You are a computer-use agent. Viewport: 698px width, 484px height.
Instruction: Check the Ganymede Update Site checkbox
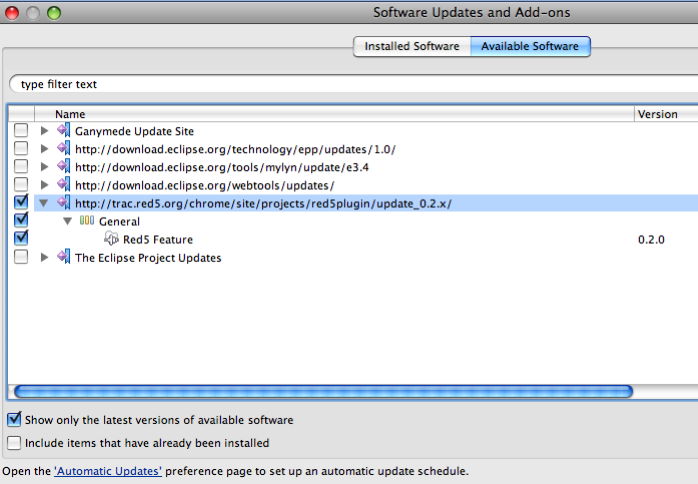point(21,130)
